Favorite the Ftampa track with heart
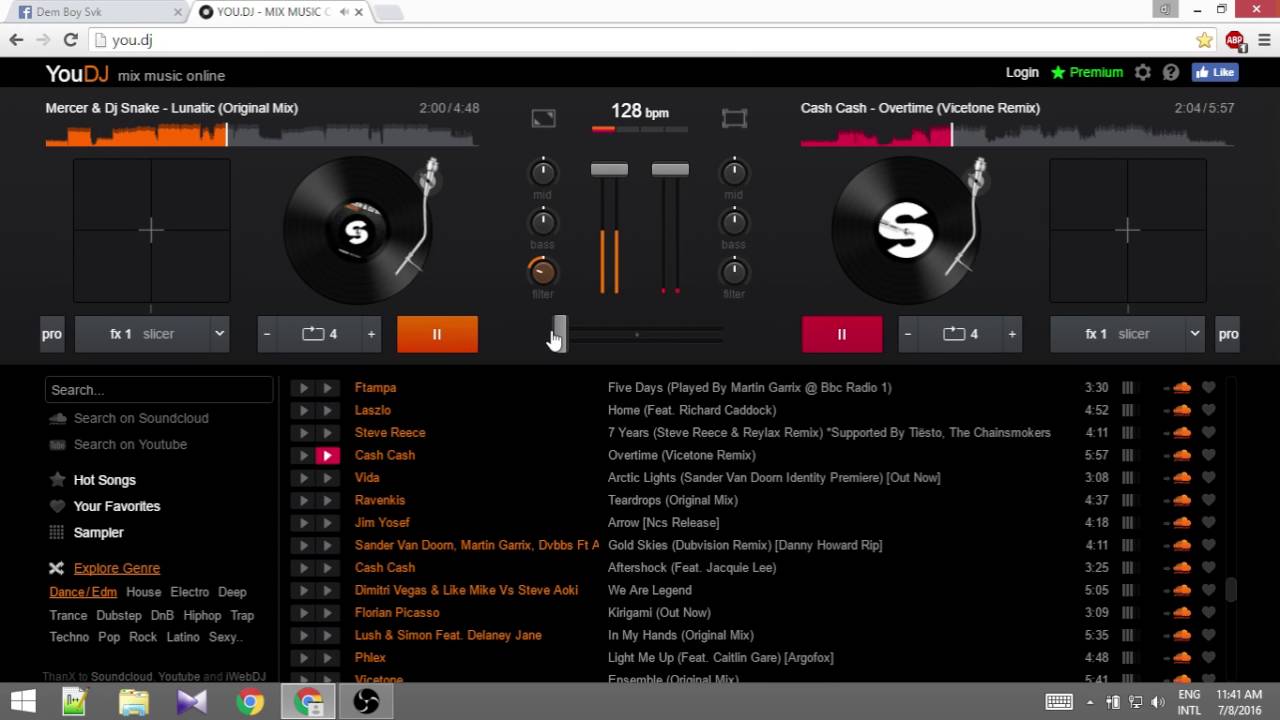The image size is (1280, 720). pyautogui.click(x=1208, y=387)
